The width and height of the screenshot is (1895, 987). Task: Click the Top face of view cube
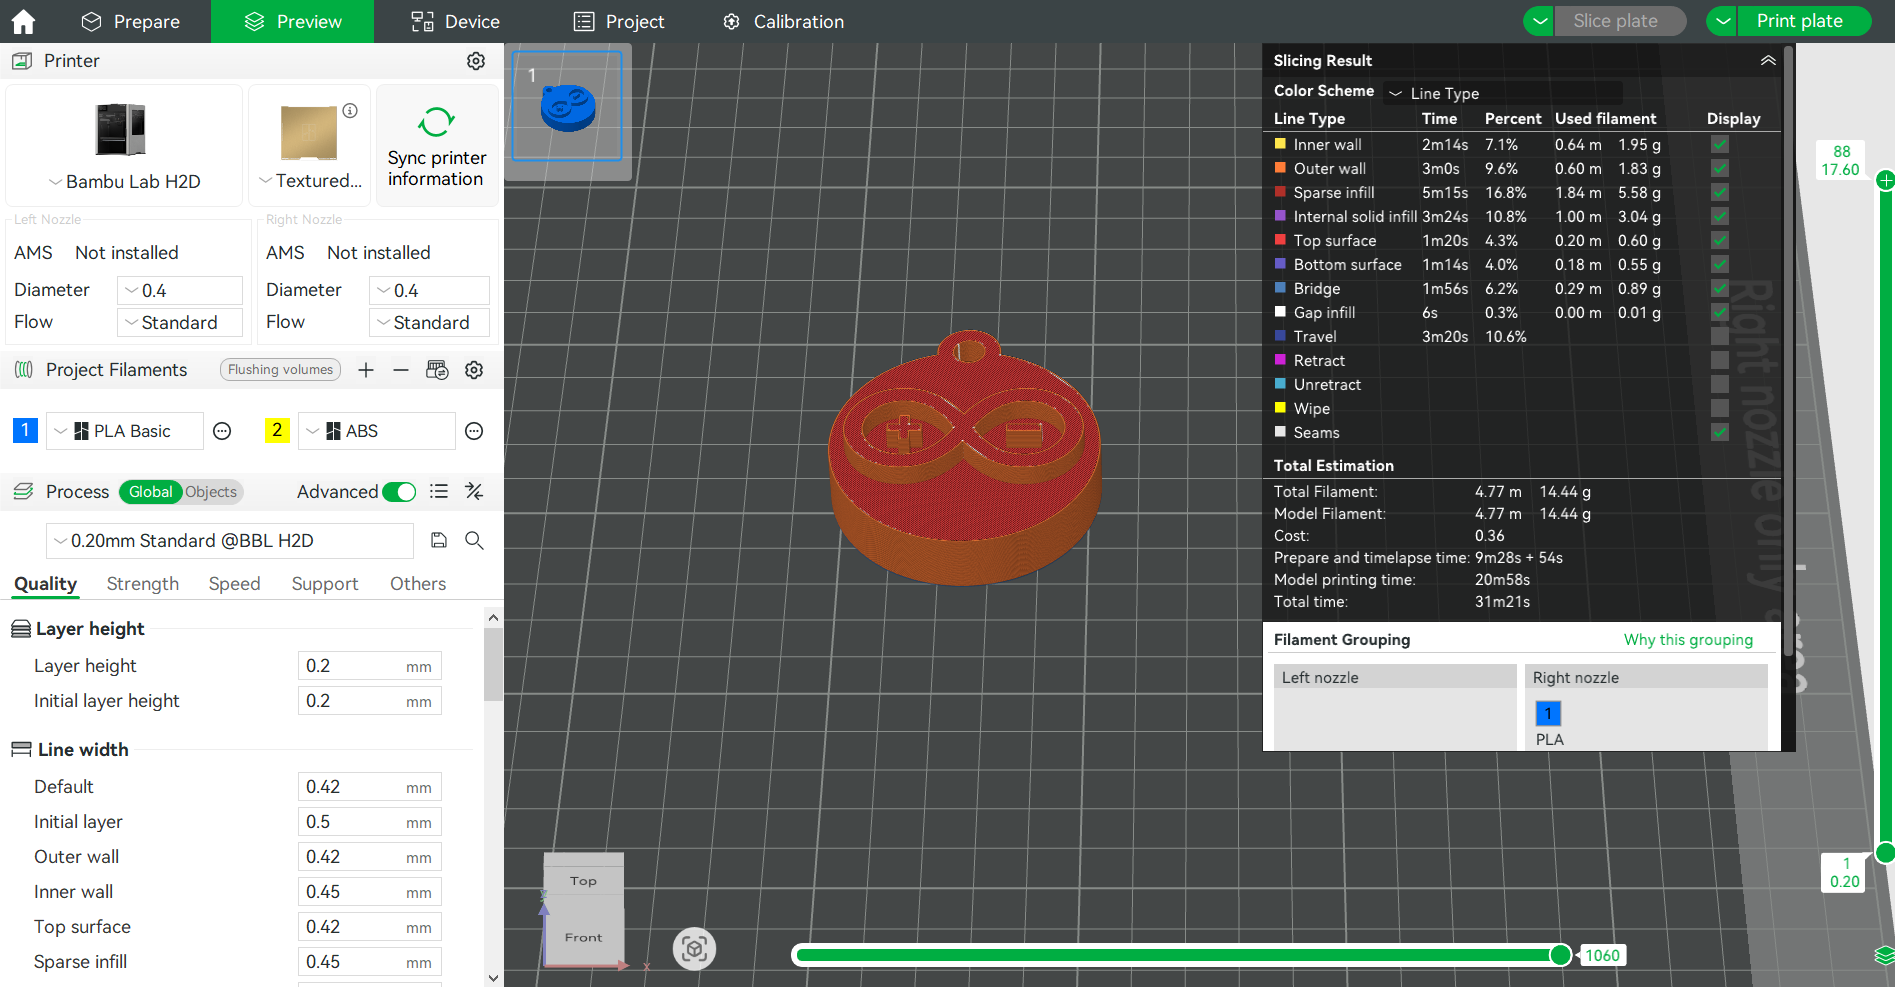(x=584, y=880)
